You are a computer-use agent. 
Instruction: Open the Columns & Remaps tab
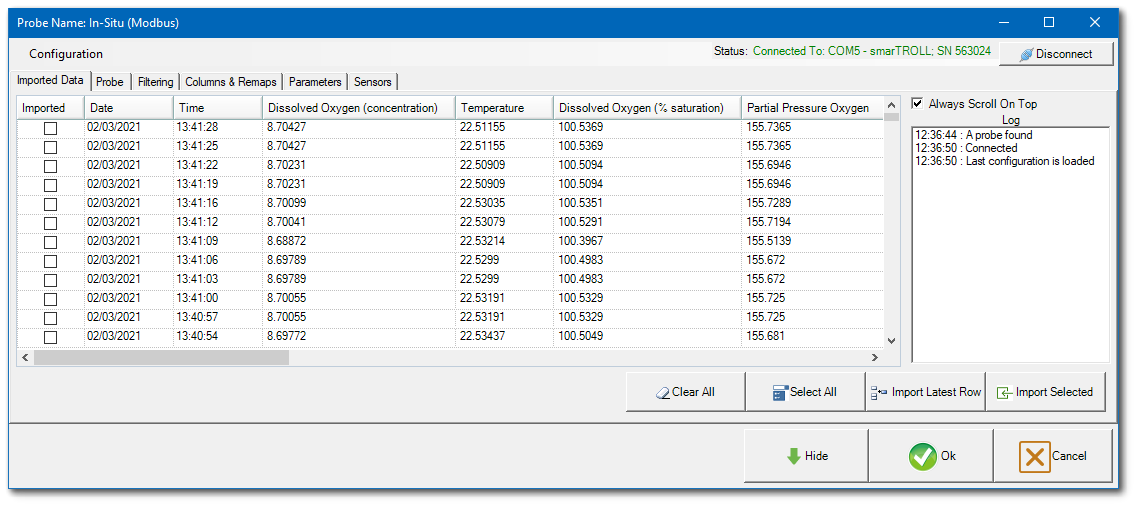click(230, 82)
